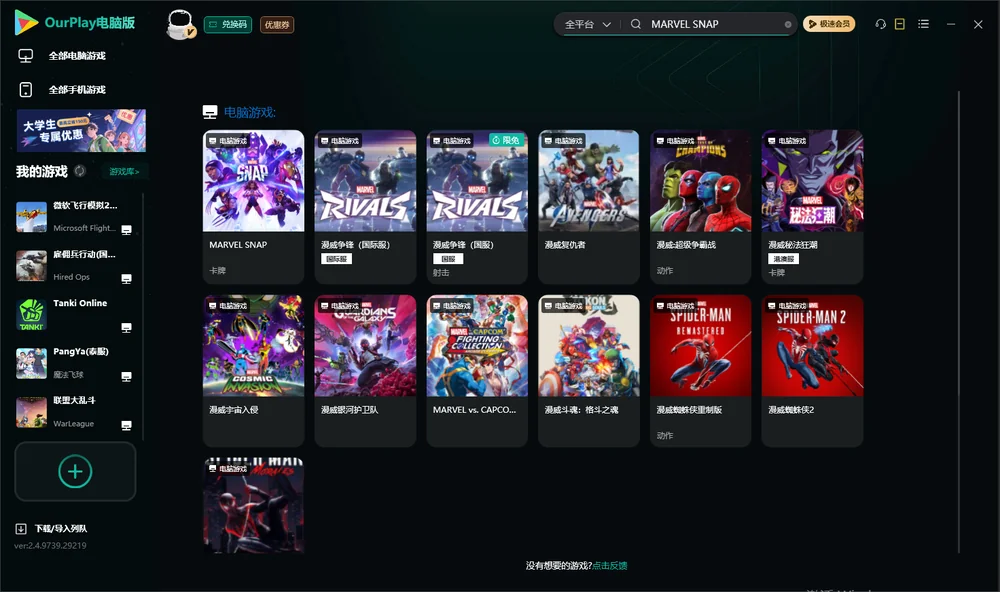1000x592 pixels.
Task: Focus the MARVEL SNAP search field
Action: point(714,24)
